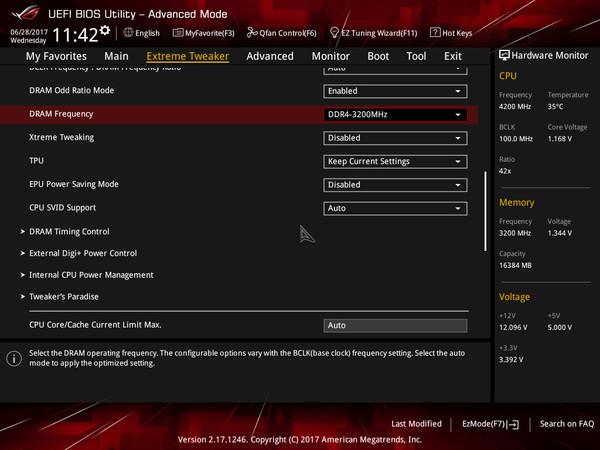Click memory frequency value 3200 MHz

click(515, 233)
